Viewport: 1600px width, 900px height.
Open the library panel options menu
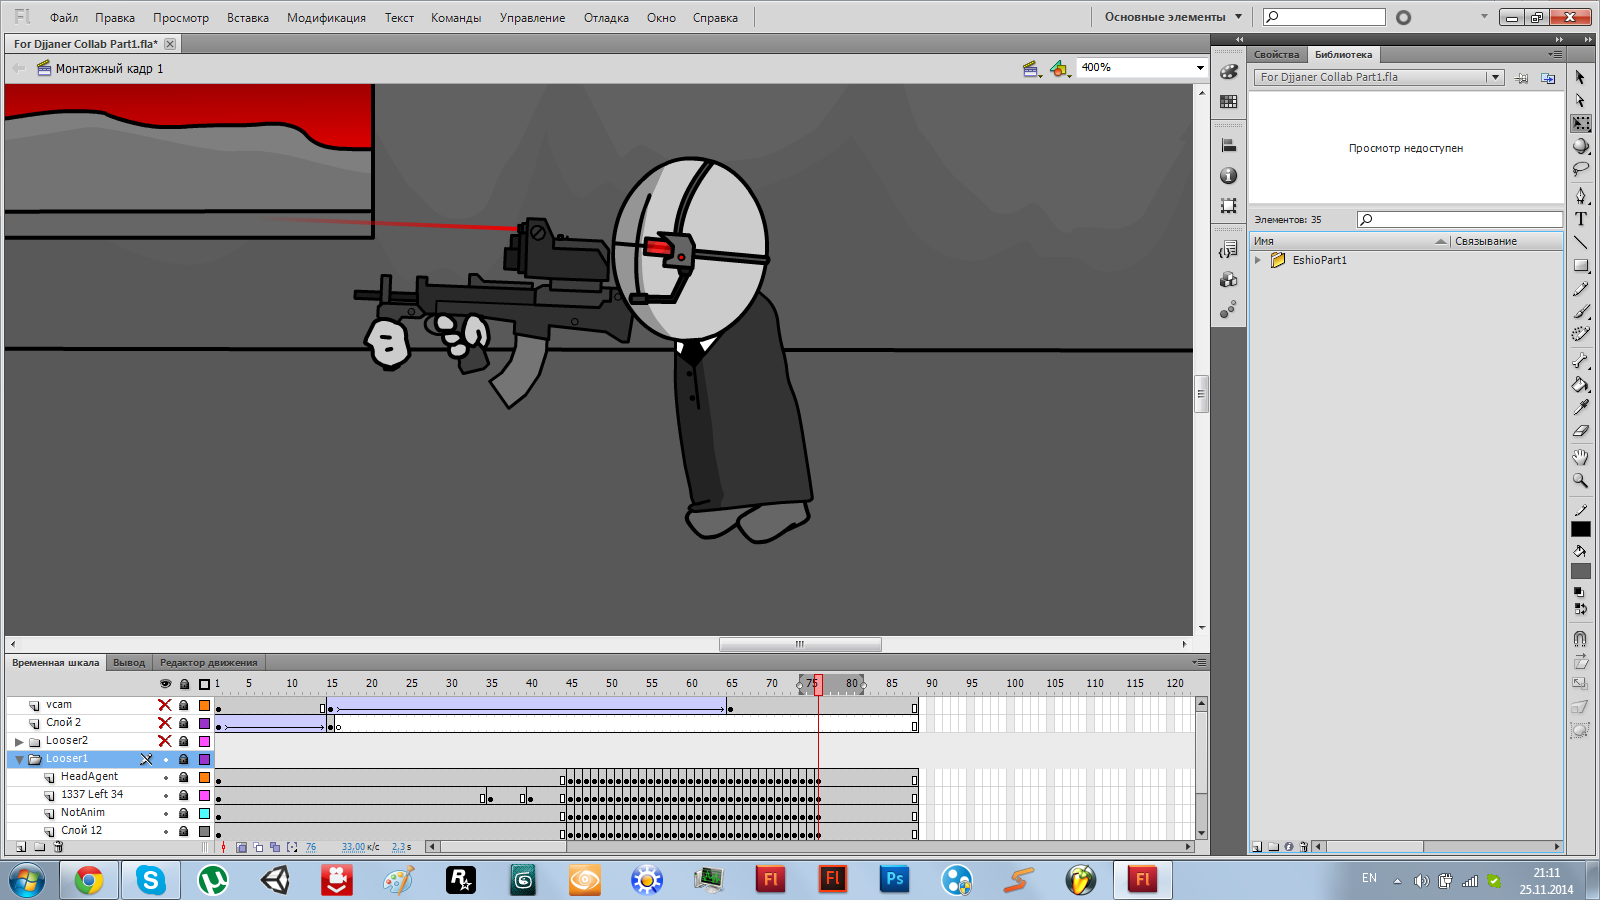[x=1555, y=54]
